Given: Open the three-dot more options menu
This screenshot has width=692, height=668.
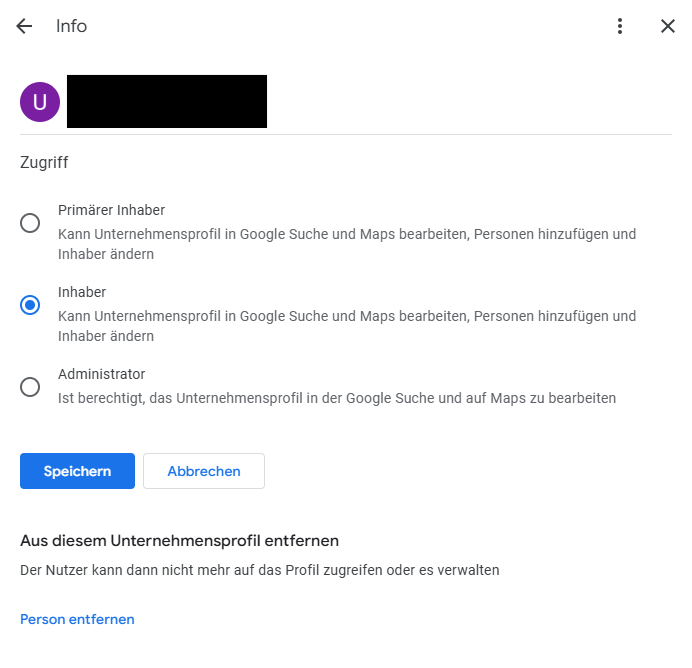Looking at the screenshot, I should coord(620,26).
